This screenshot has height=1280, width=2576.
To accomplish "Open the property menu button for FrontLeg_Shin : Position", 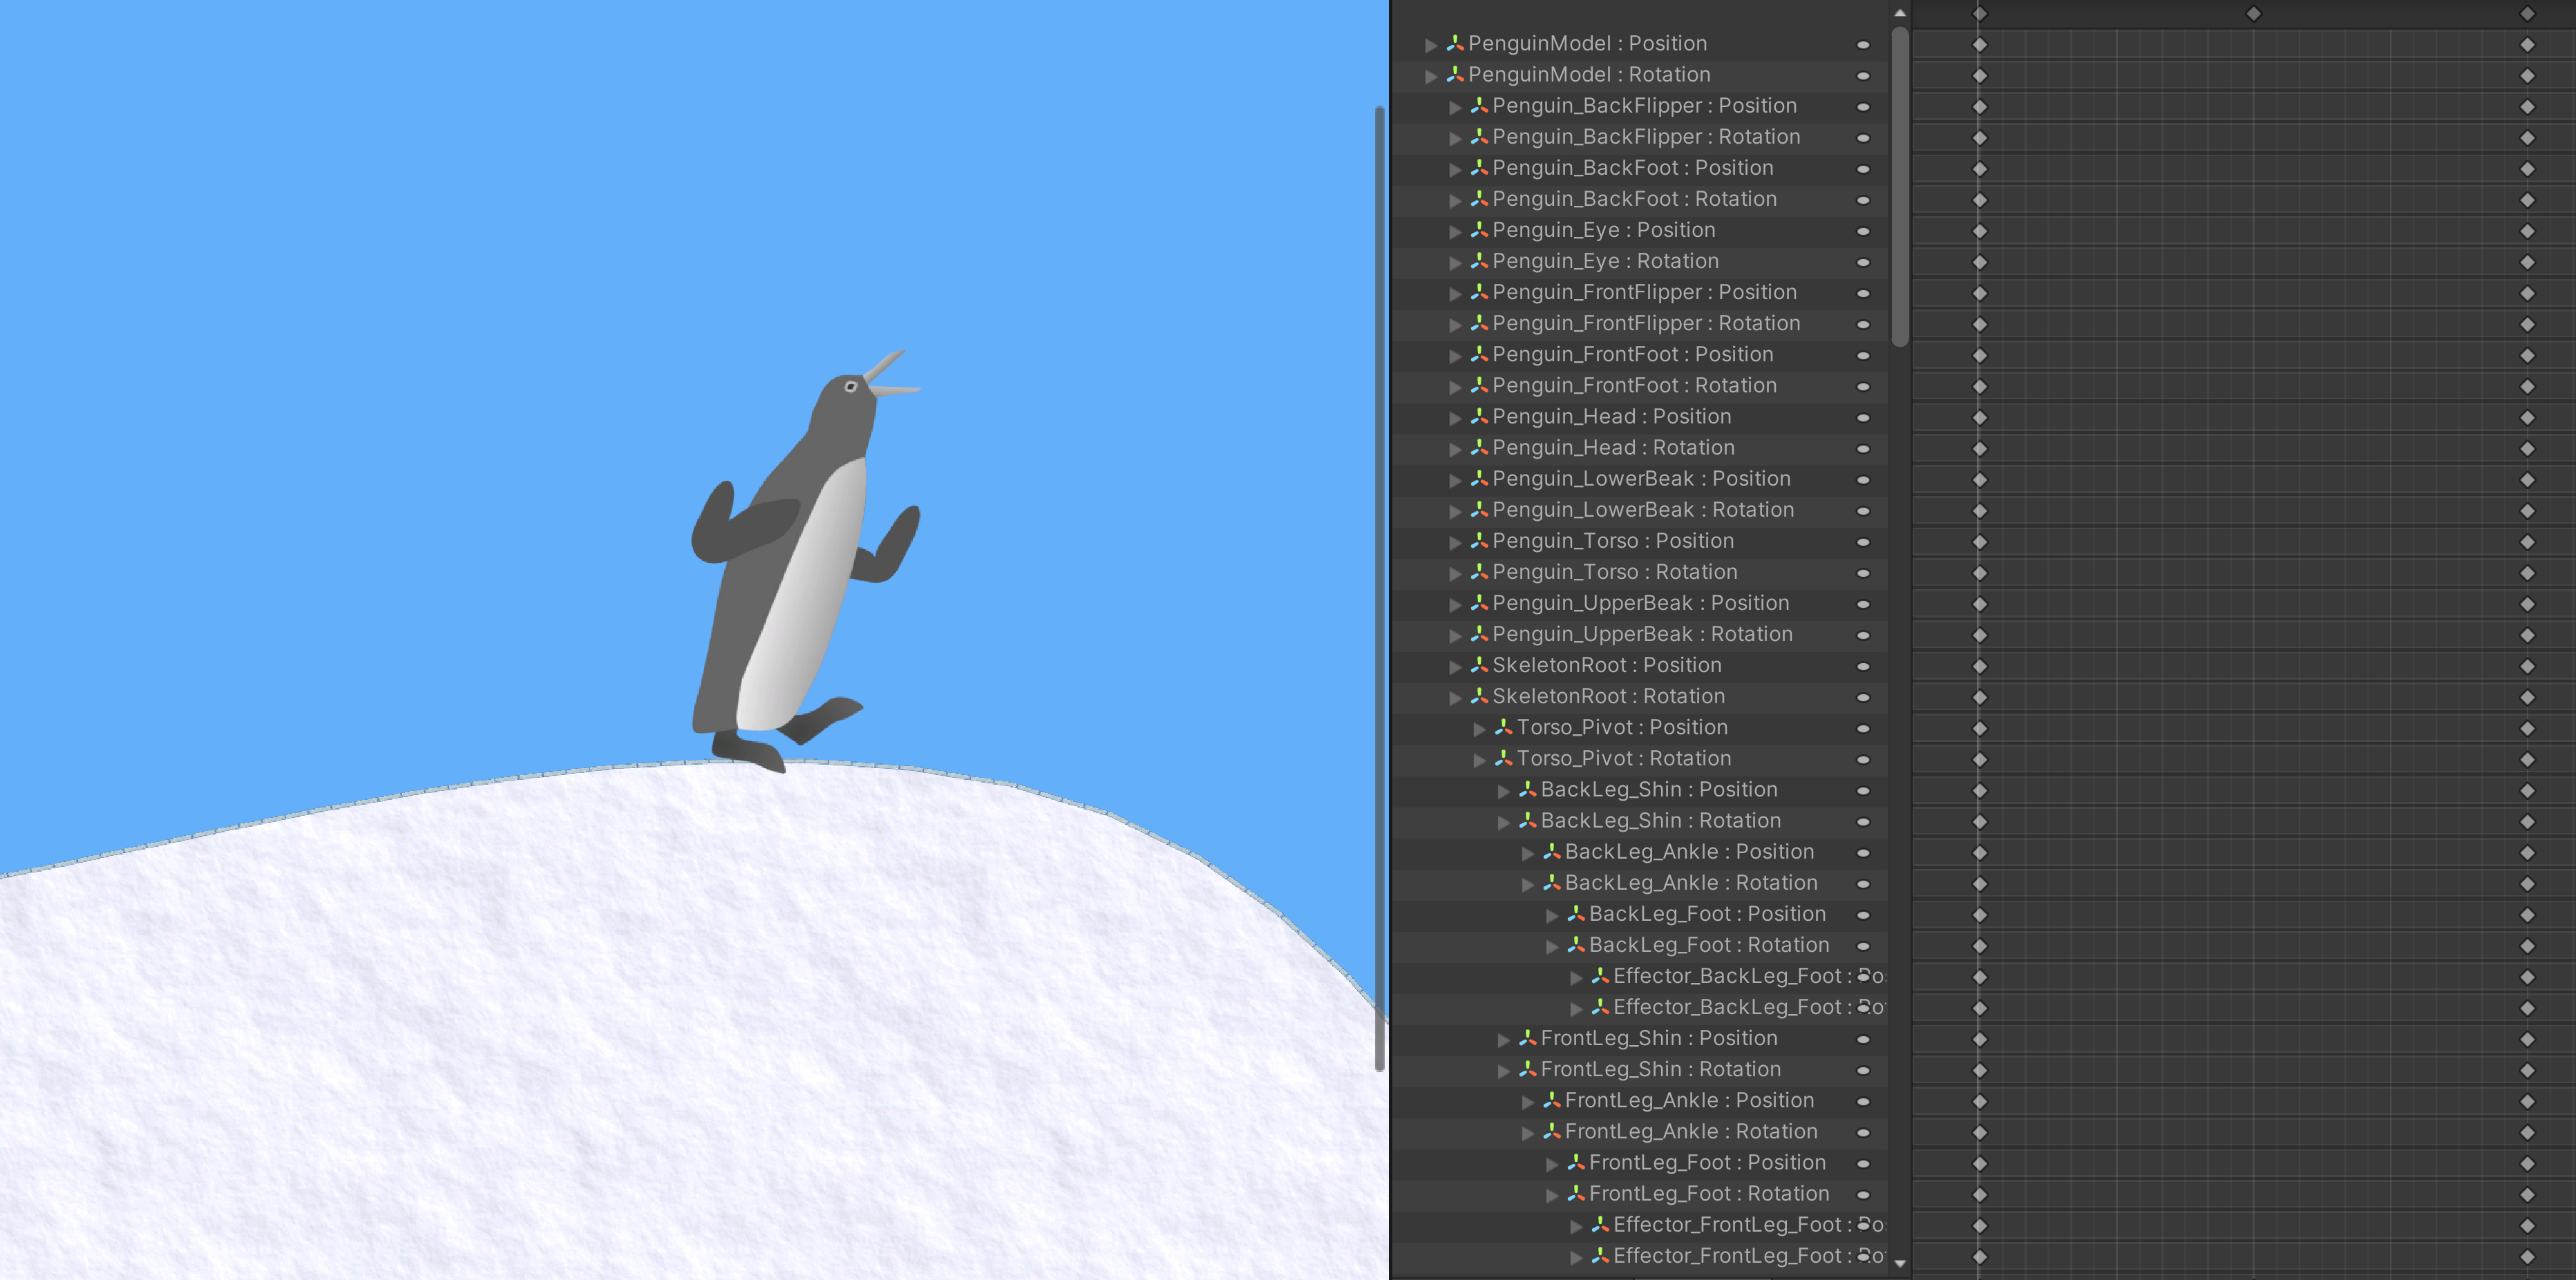I will pyautogui.click(x=1863, y=1039).
